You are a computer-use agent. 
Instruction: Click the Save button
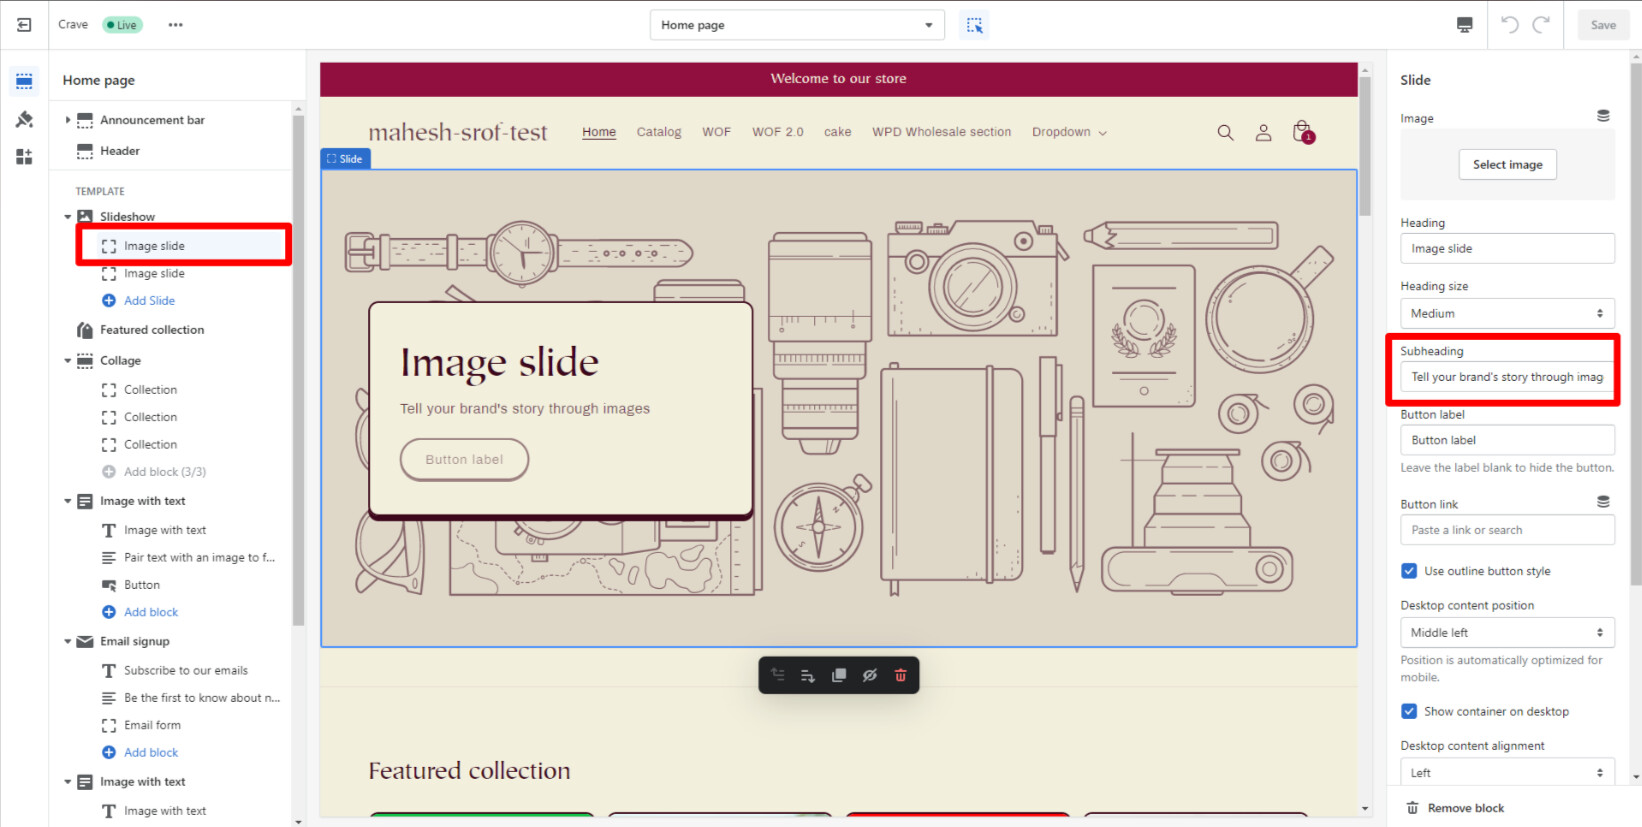1603,25
